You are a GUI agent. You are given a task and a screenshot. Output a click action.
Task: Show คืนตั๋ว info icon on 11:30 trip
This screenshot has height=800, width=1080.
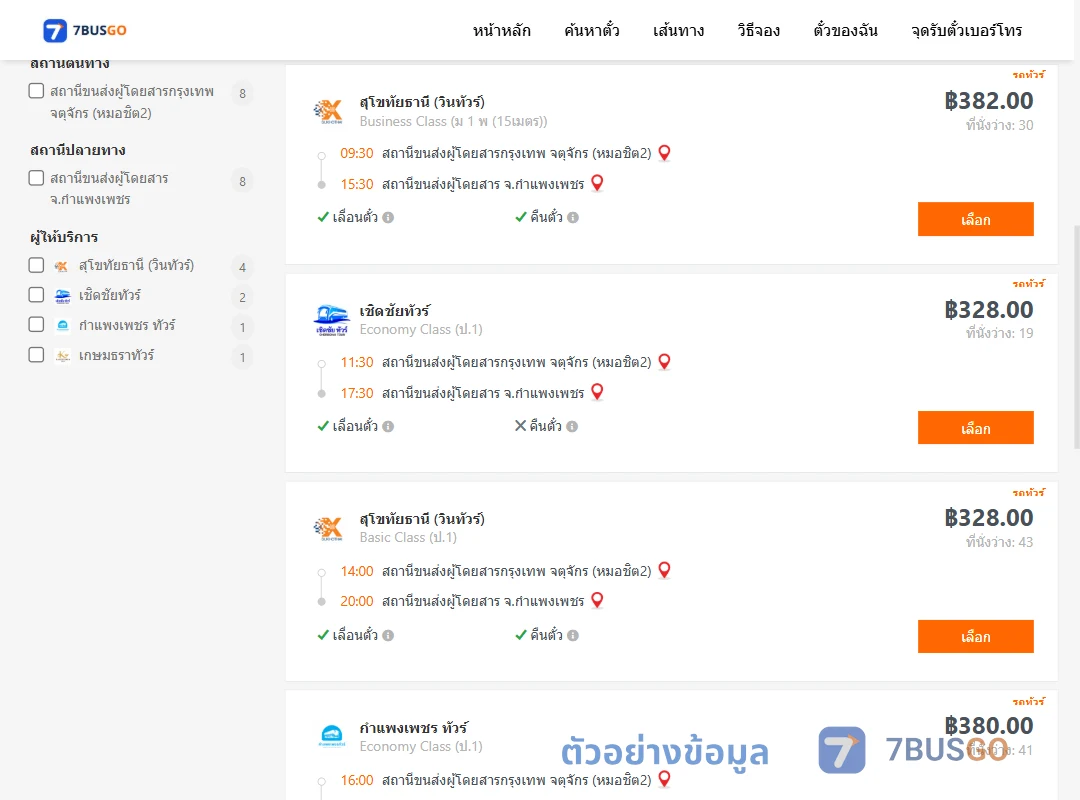pyautogui.click(x=572, y=427)
